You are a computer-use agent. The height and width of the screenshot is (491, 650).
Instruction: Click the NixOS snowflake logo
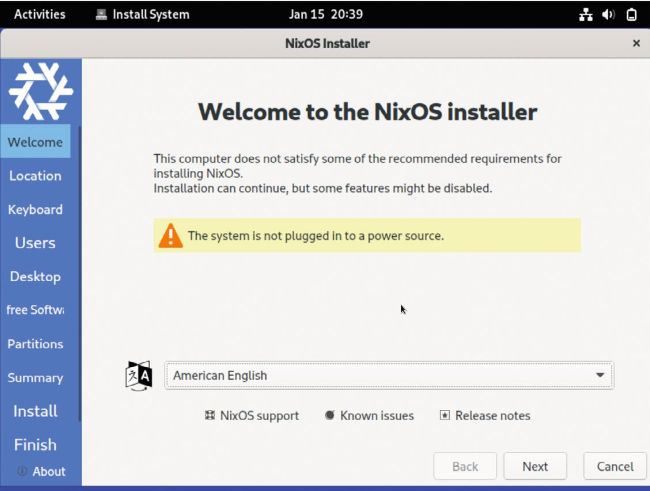click(41, 91)
